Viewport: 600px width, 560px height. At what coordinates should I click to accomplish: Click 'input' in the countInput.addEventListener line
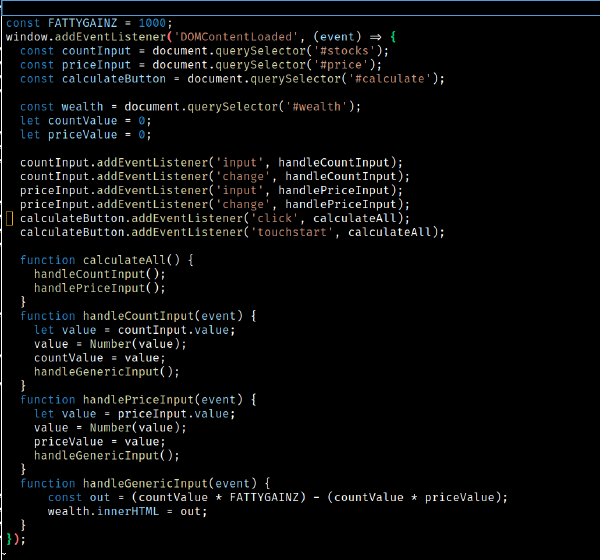tap(240, 162)
